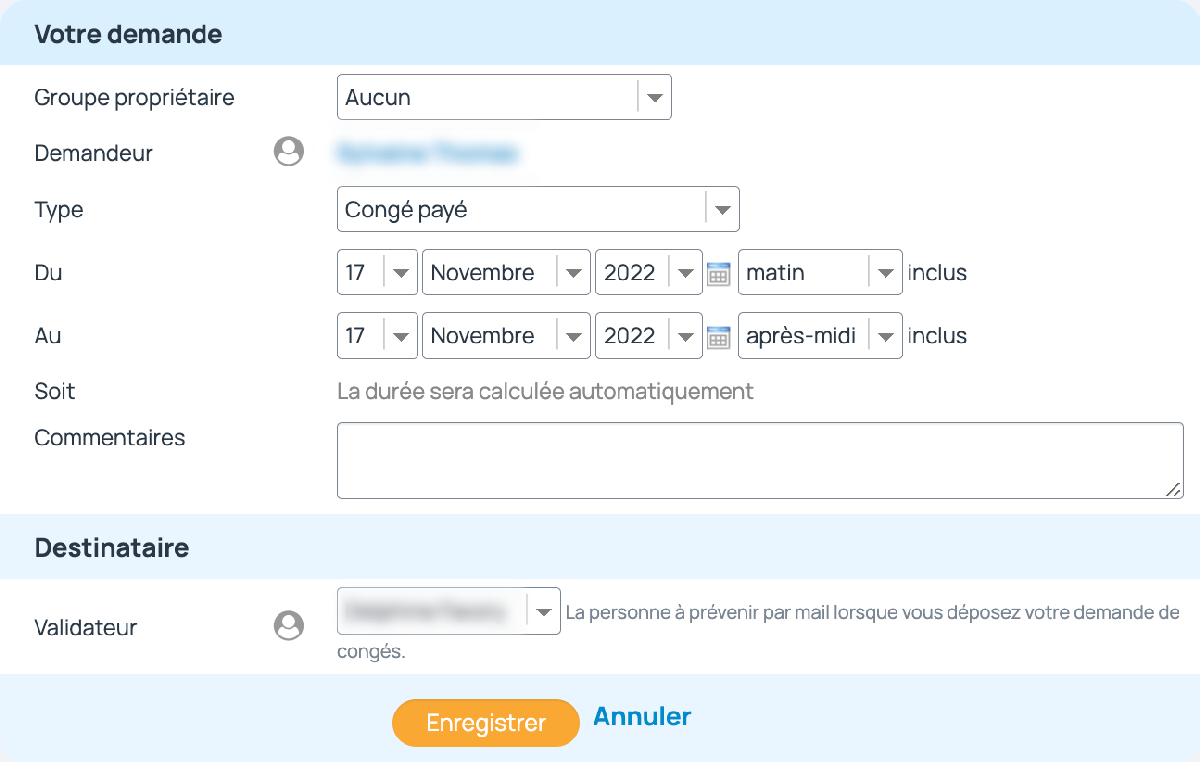Click the user icon next to Demandeur
The width and height of the screenshot is (1200, 762).
pyautogui.click(x=288, y=152)
